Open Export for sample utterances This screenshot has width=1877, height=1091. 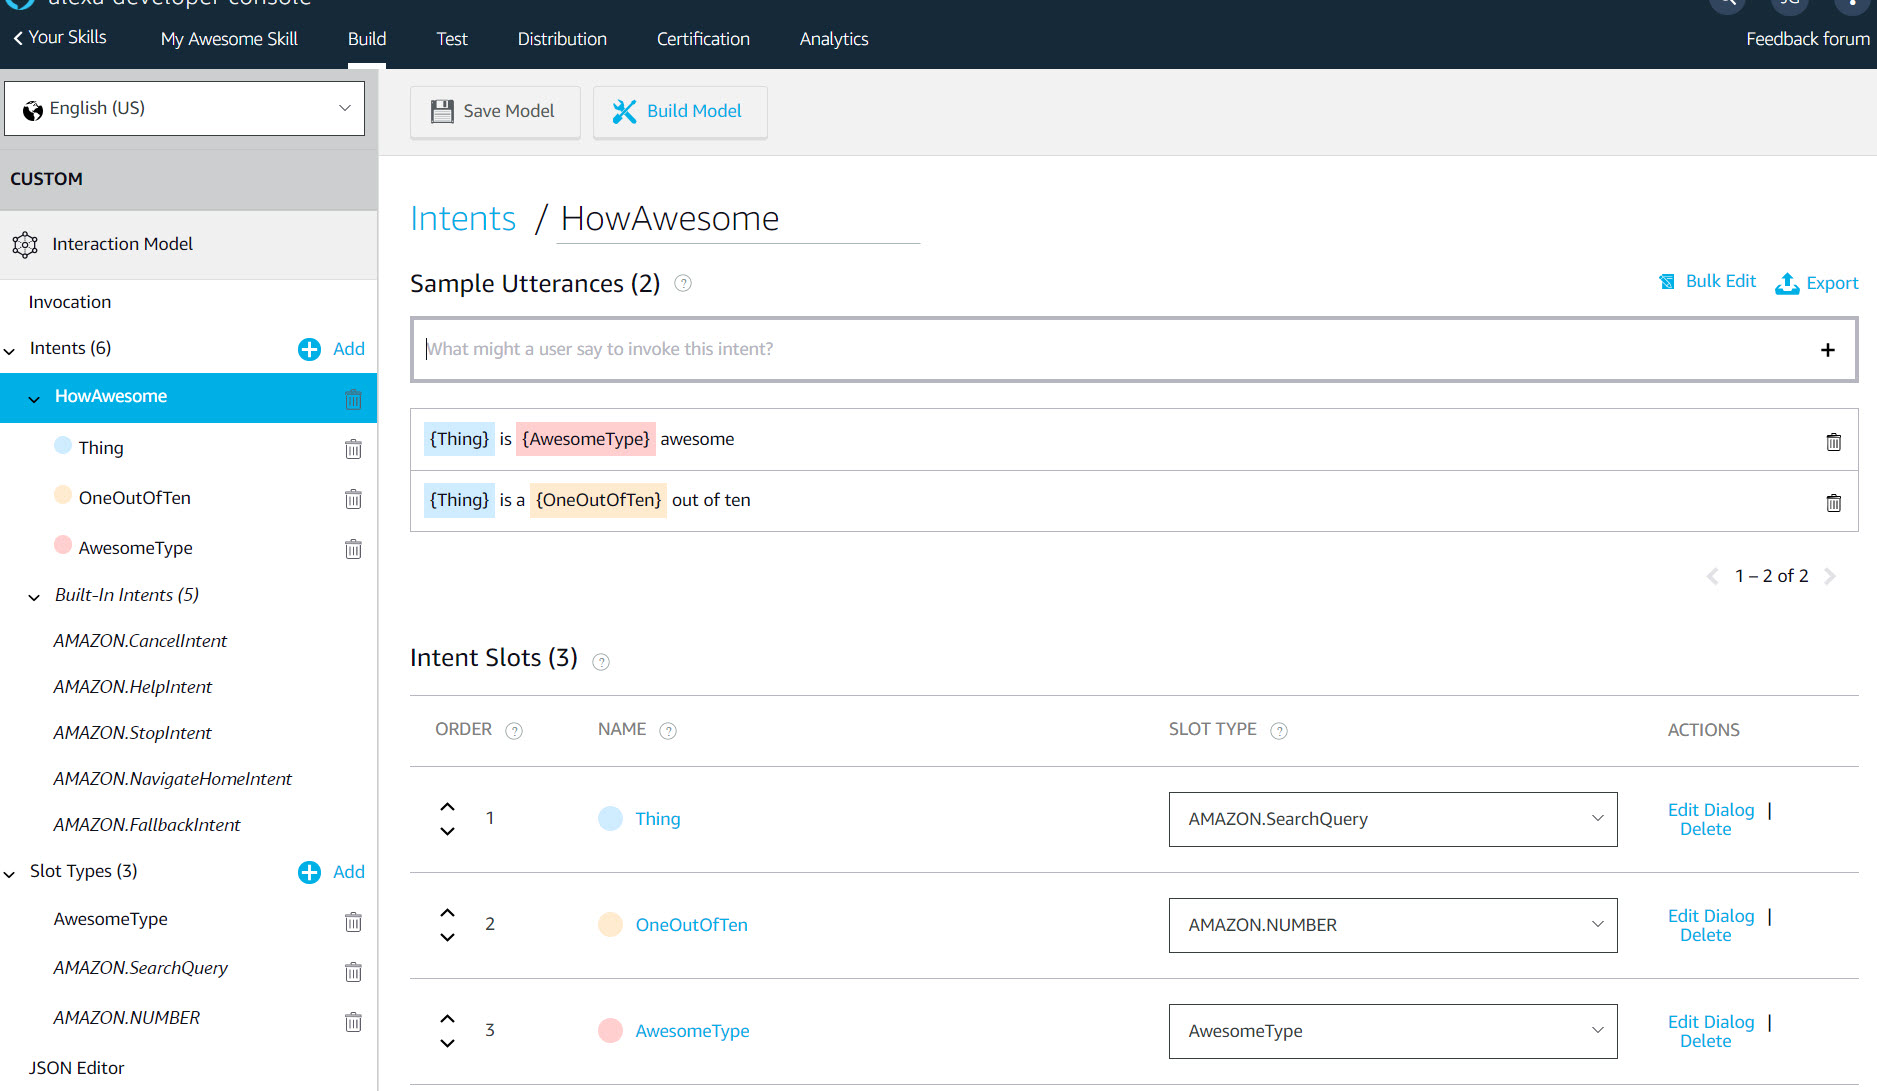[1817, 283]
